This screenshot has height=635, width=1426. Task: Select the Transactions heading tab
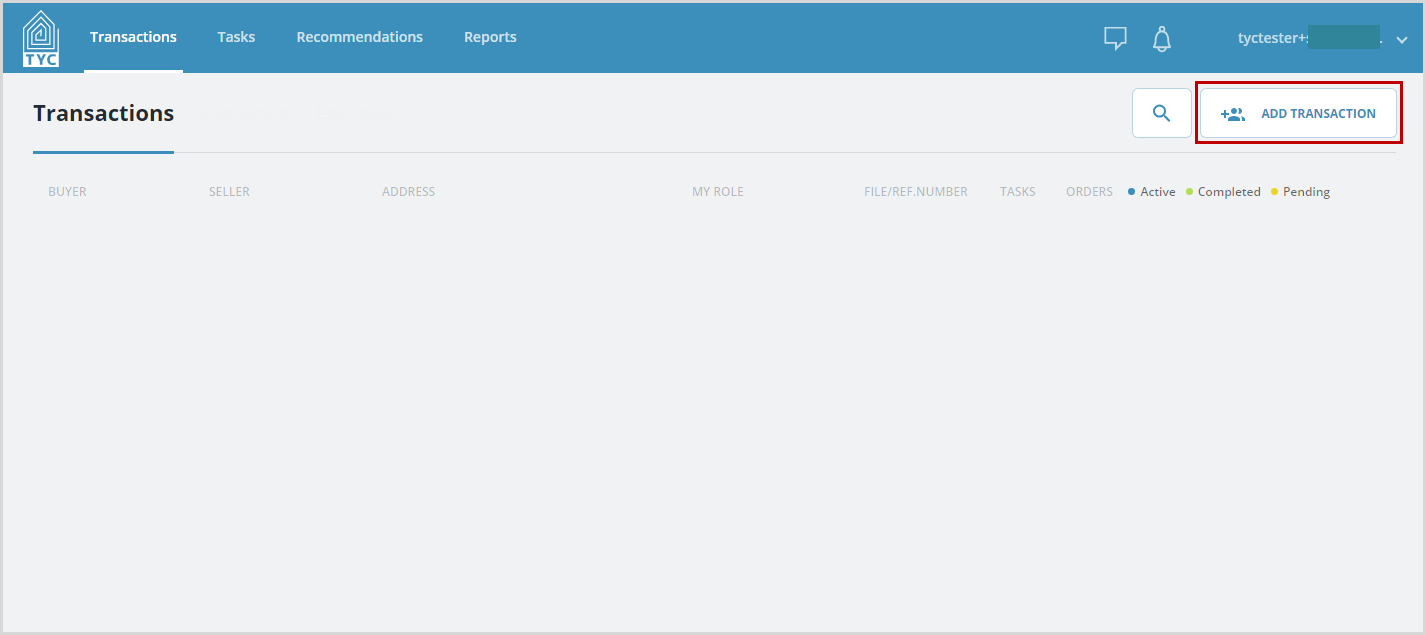pyautogui.click(x=103, y=114)
